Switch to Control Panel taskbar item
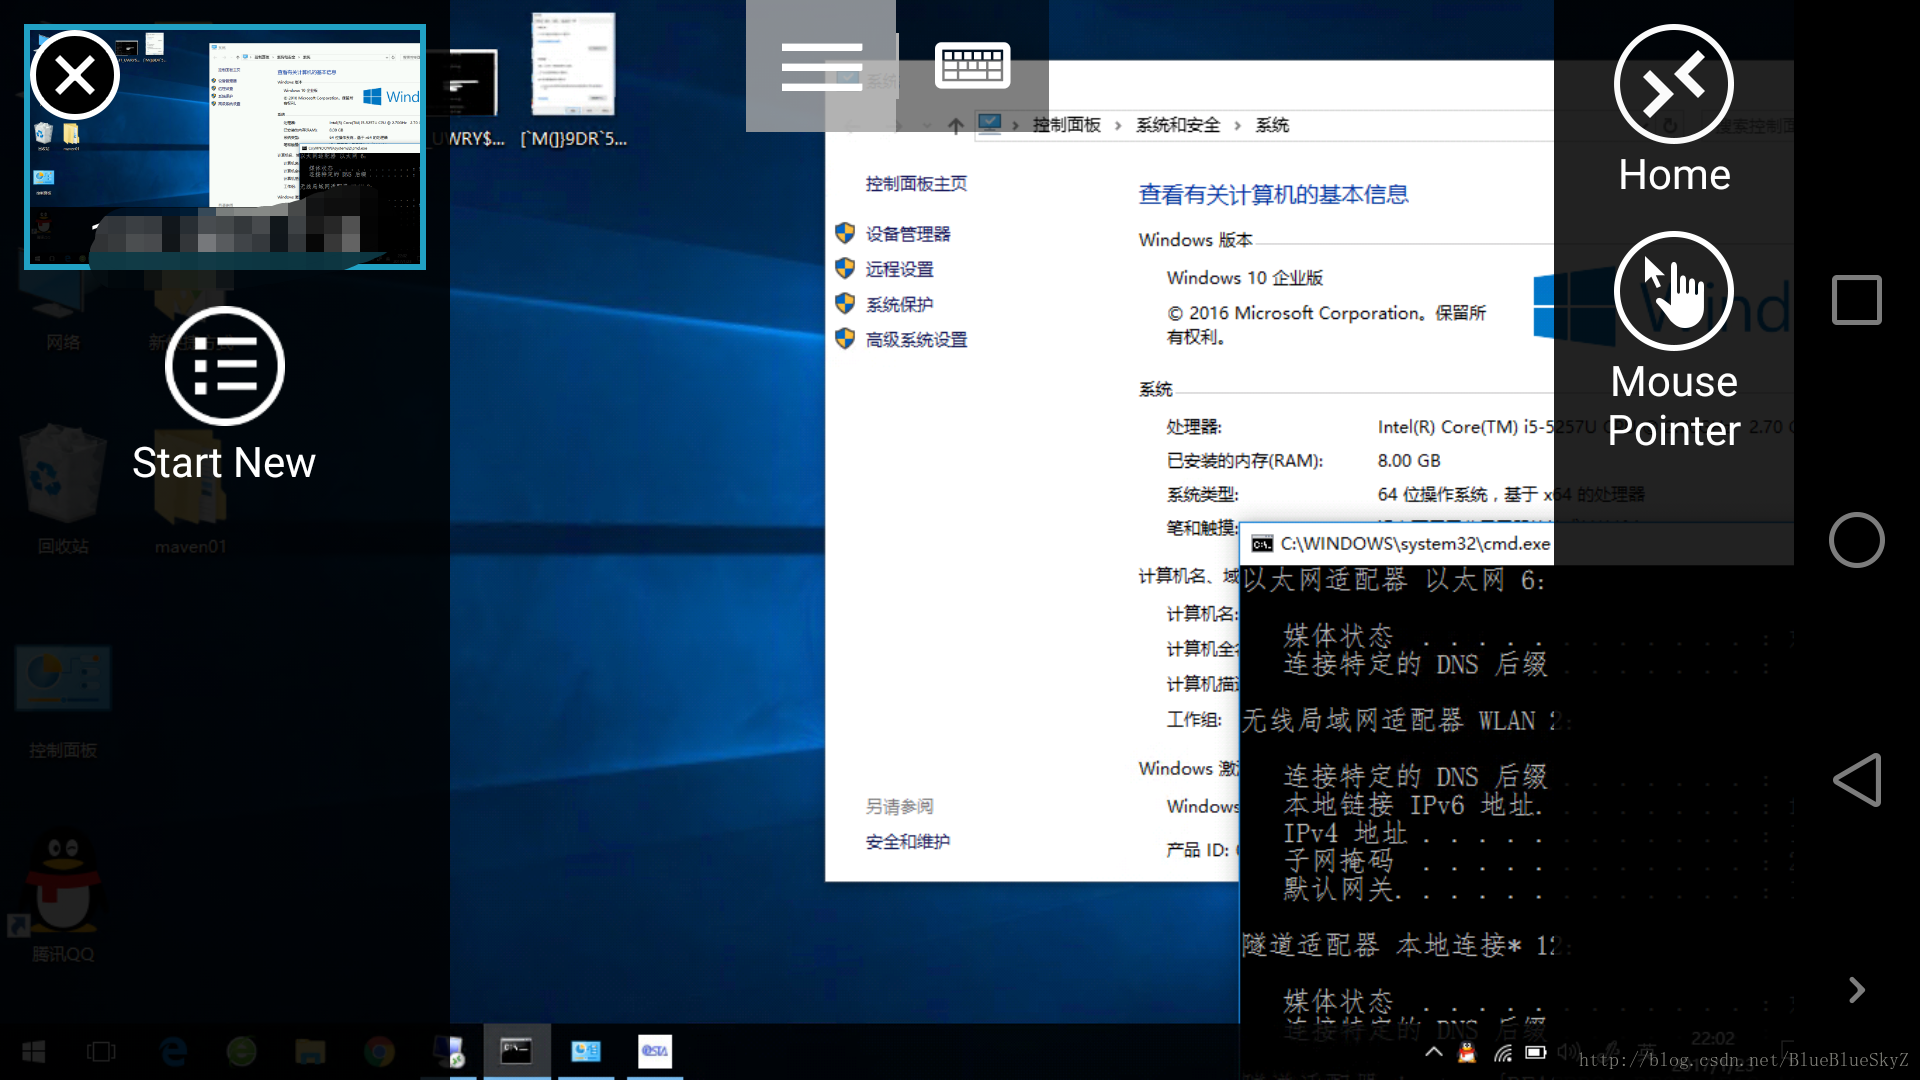Viewport: 1920px width, 1080px height. [x=586, y=1051]
